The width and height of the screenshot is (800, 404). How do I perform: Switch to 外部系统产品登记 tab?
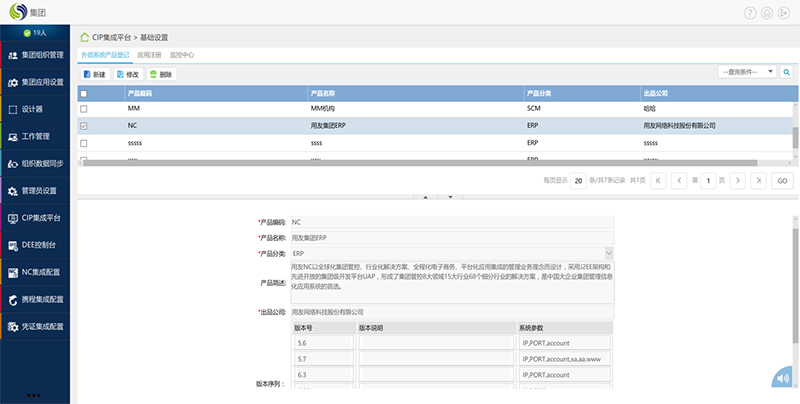point(105,55)
